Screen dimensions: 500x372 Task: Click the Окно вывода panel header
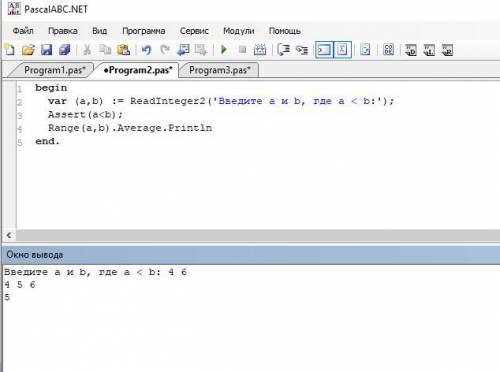coord(251,255)
